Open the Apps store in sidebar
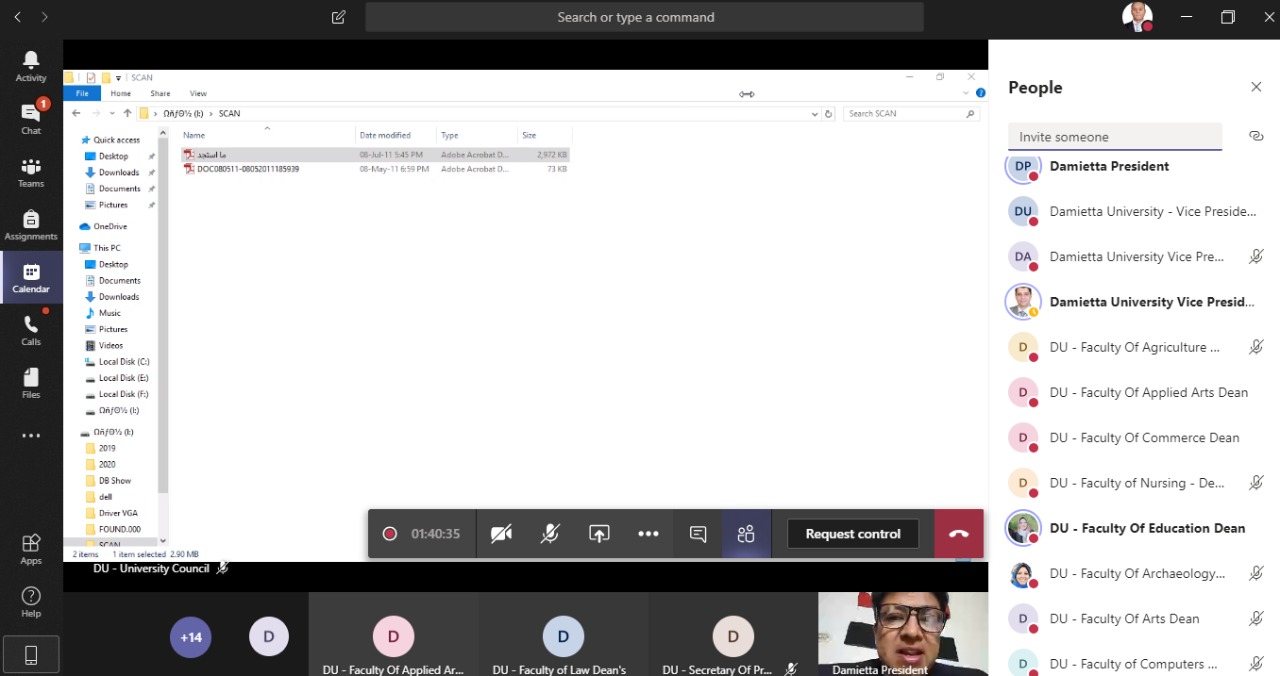 coord(31,549)
